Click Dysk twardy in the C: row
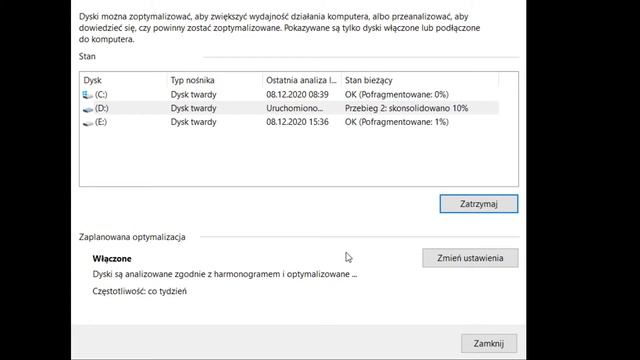 pyautogui.click(x=193, y=95)
